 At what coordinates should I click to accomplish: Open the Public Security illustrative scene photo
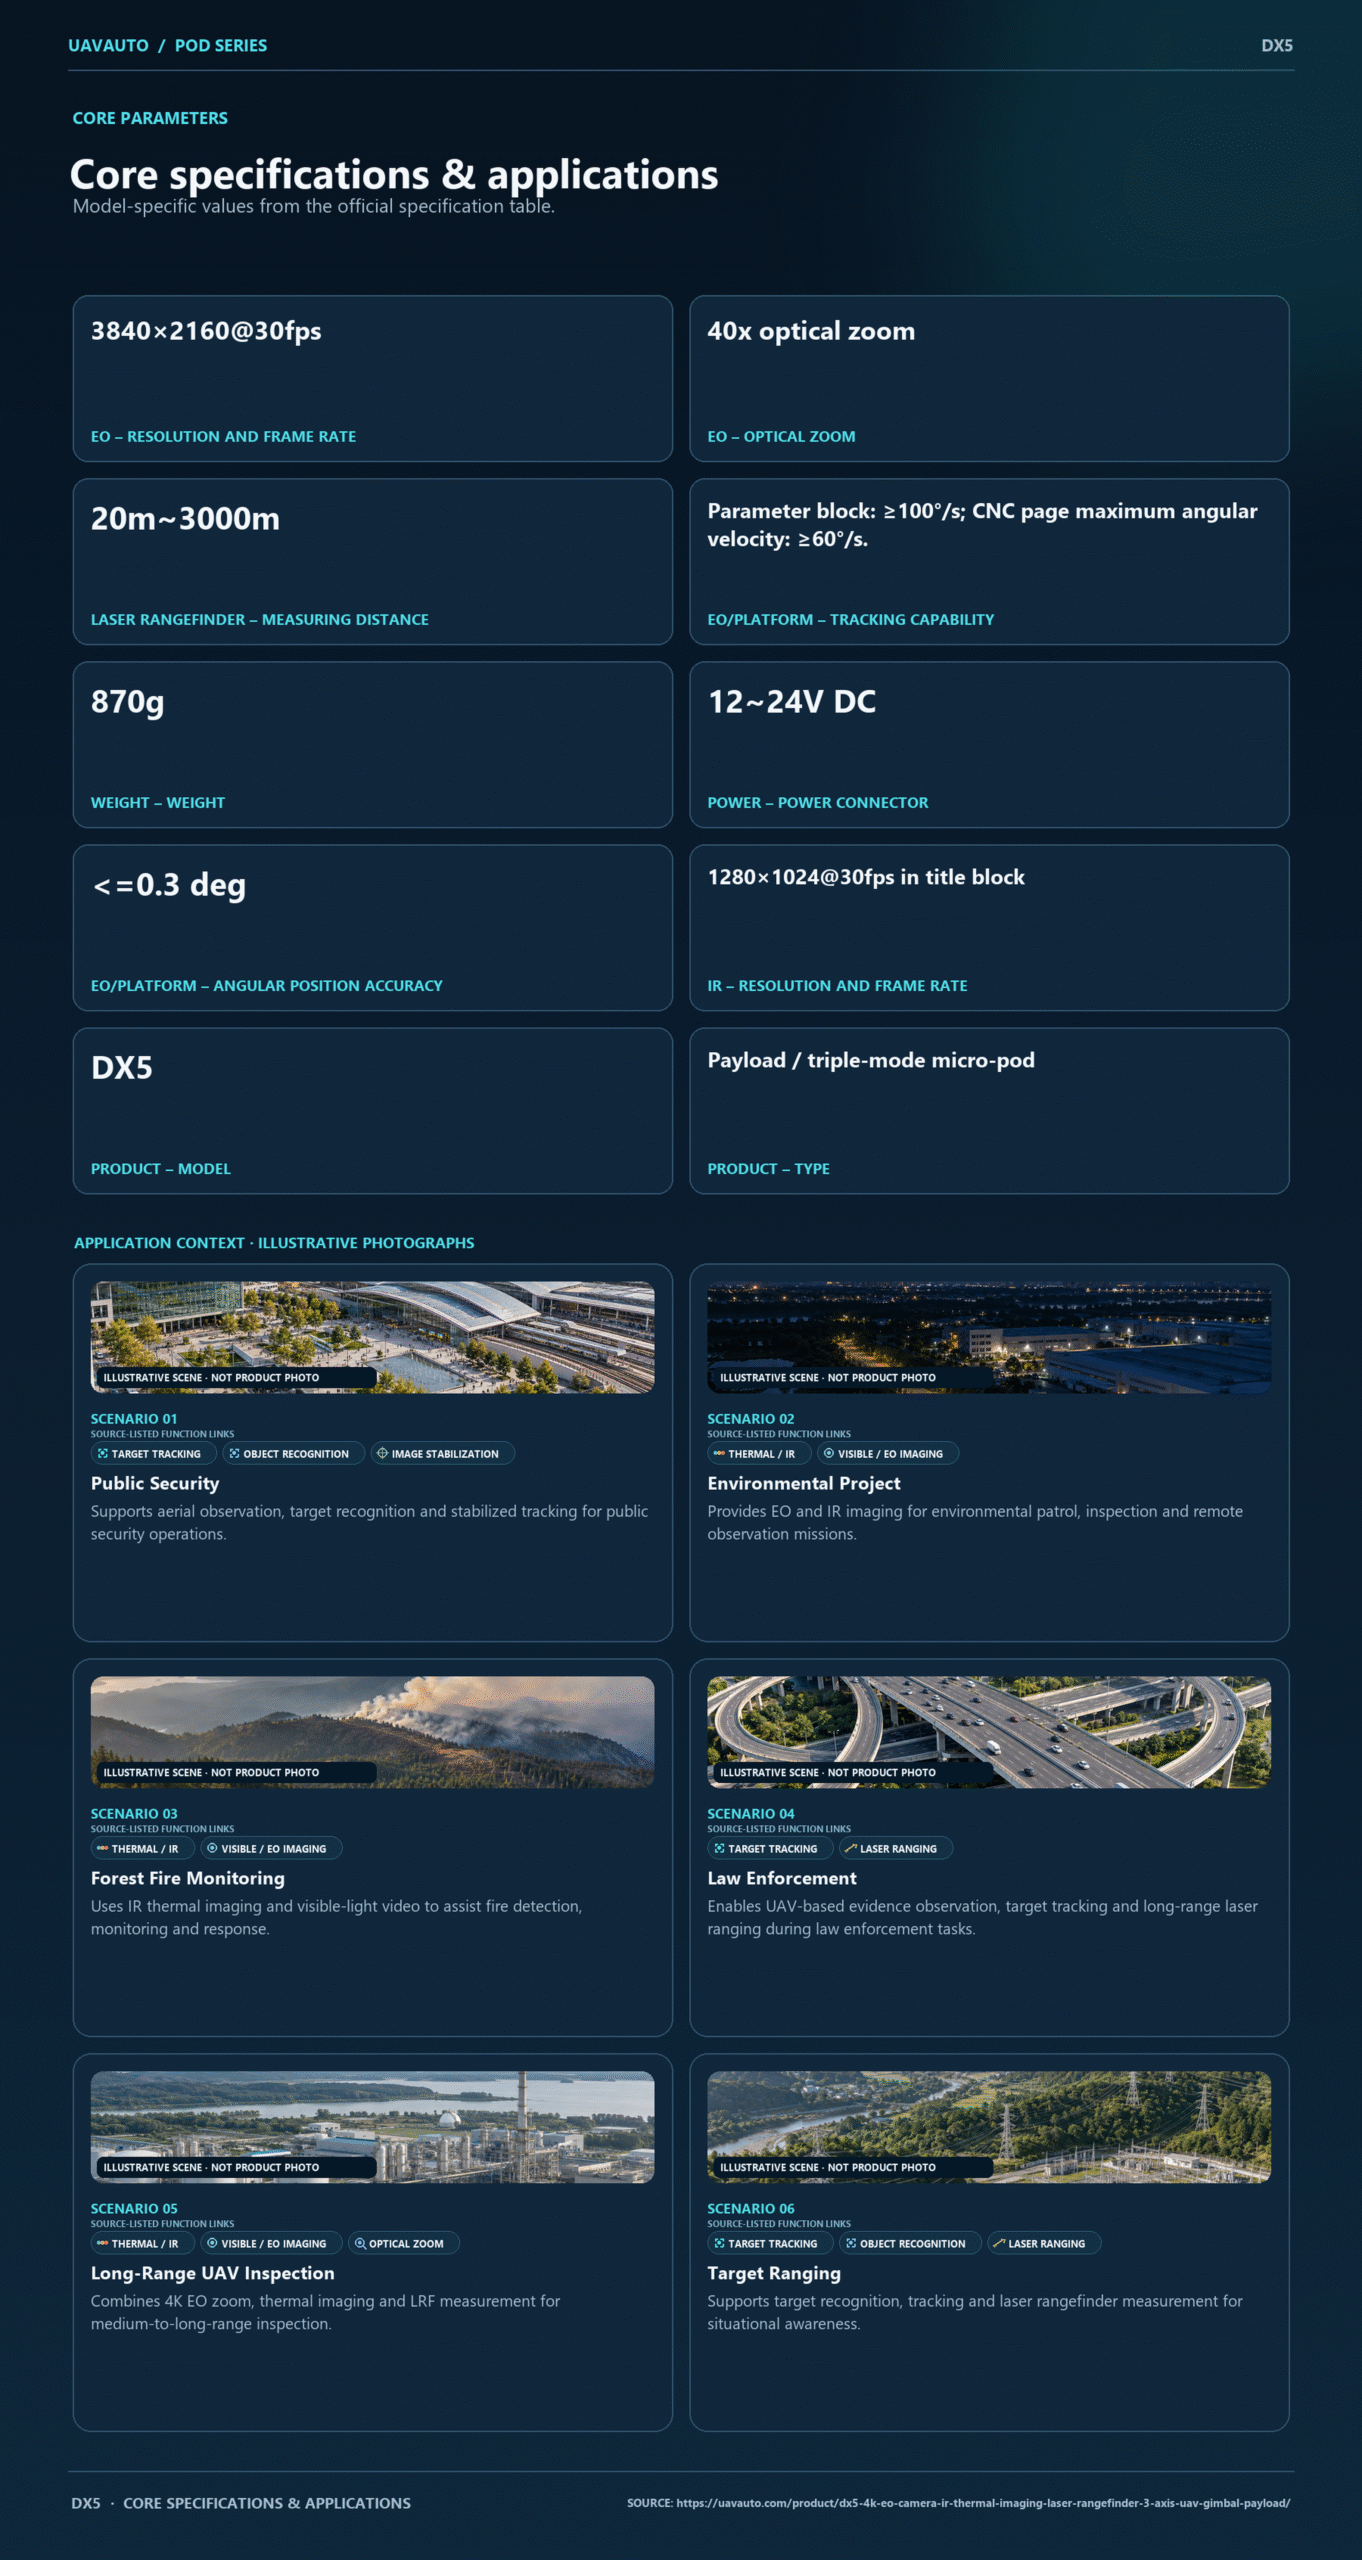pyautogui.click(x=373, y=1338)
